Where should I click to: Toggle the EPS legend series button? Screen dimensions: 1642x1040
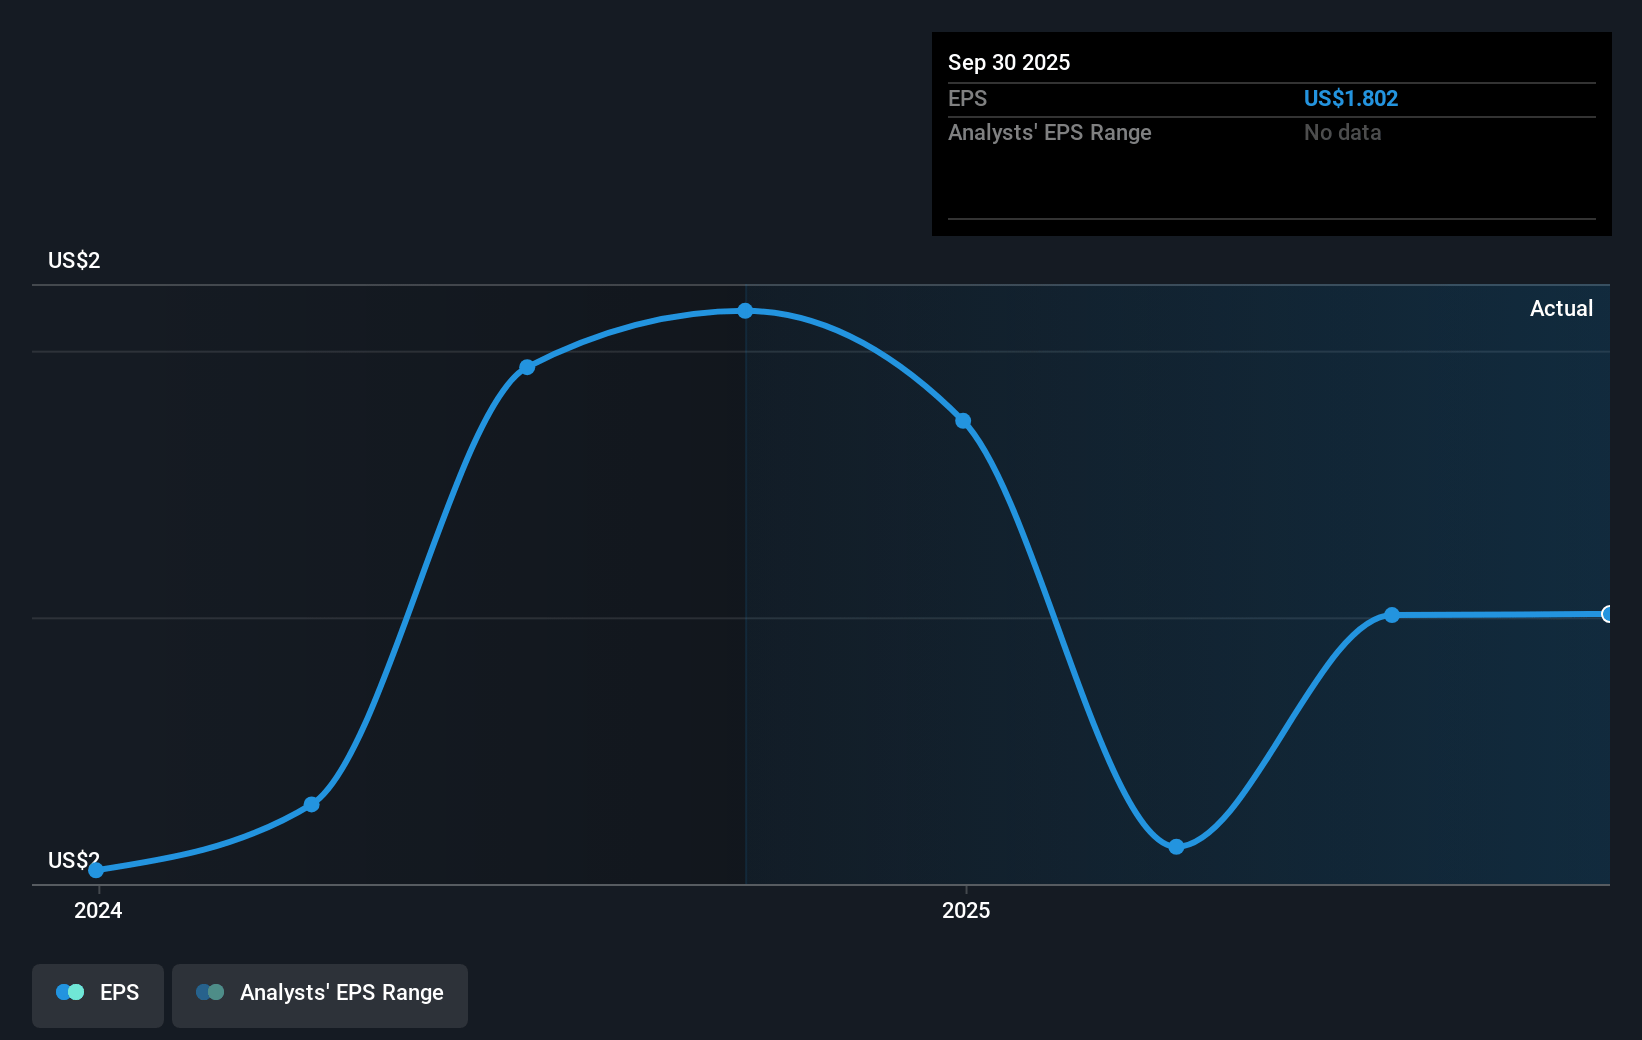(x=98, y=994)
